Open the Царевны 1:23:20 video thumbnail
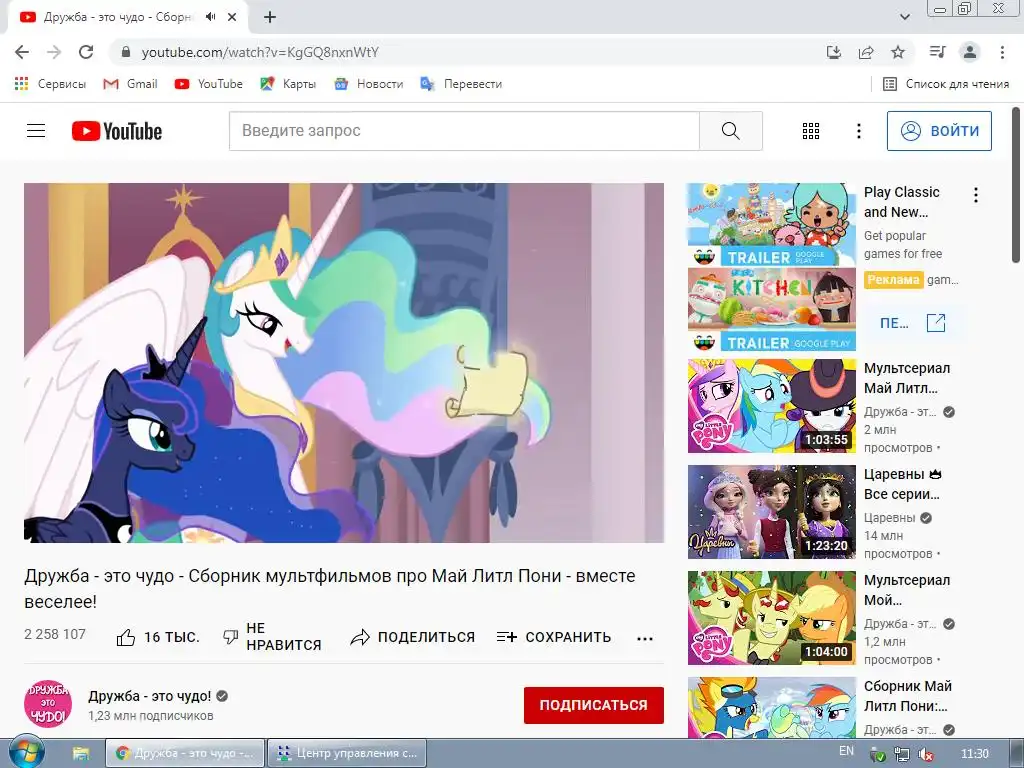This screenshot has width=1024, height=768. (x=771, y=512)
